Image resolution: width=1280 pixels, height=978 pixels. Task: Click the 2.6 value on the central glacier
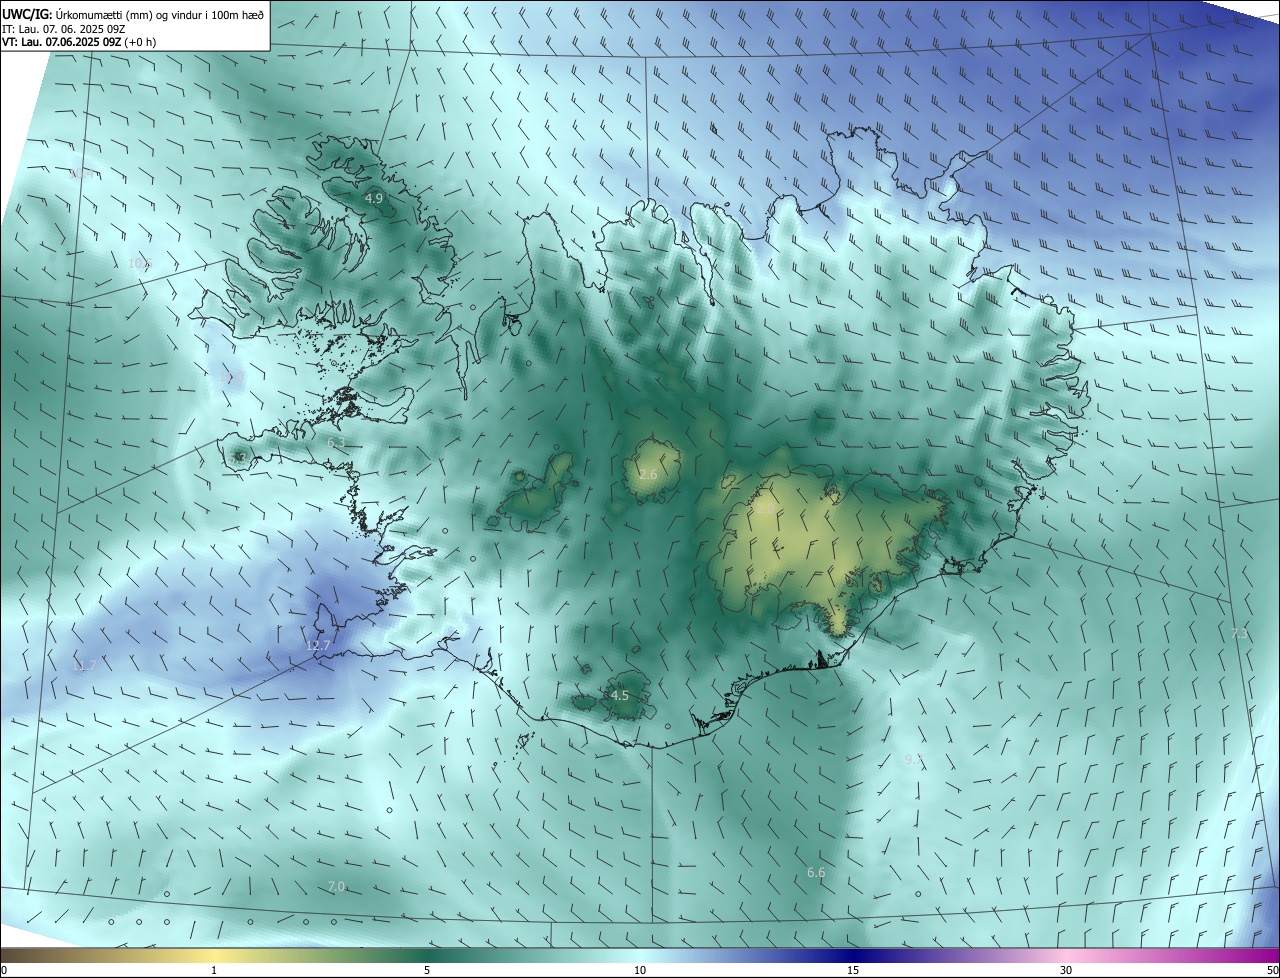(x=648, y=474)
